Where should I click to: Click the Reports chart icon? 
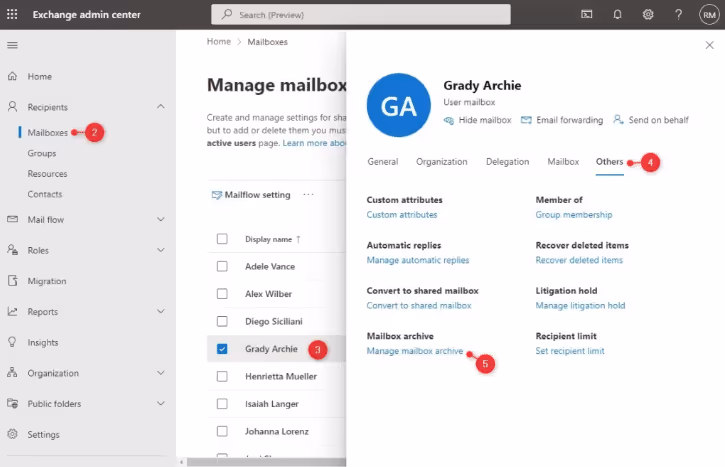[x=12, y=312]
